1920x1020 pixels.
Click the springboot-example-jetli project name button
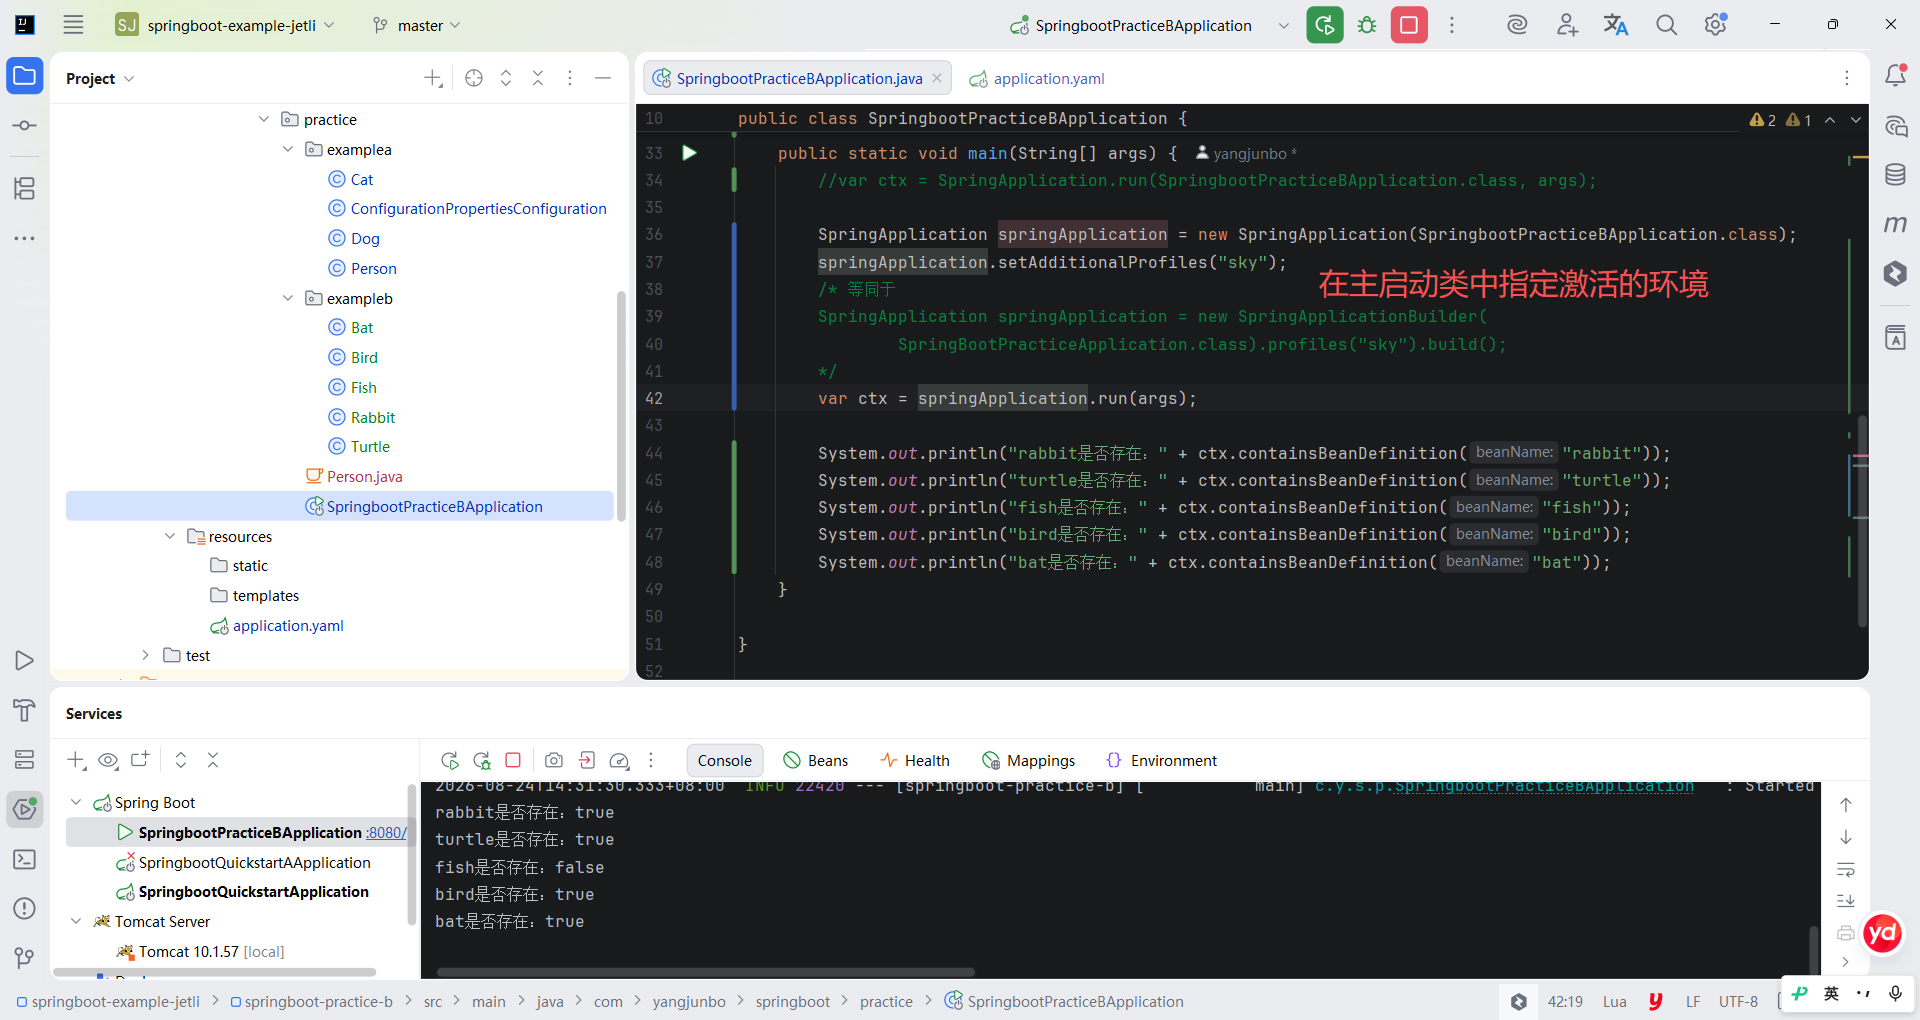pyautogui.click(x=226, y=25)
